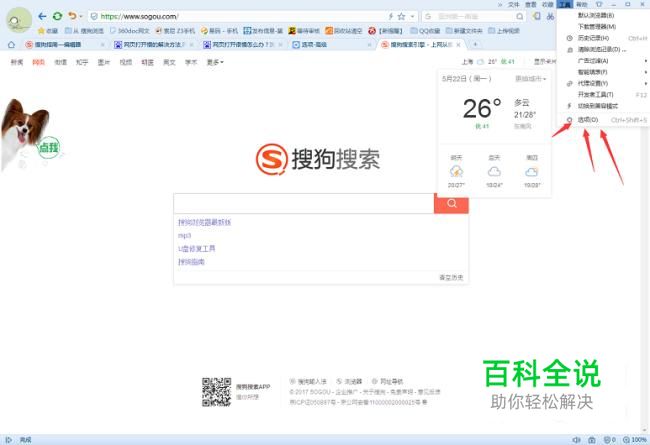Click the lightning speed-mode icon in address bar
The width and height of the screenshot is (650, 445).
(x=390, y=16)
